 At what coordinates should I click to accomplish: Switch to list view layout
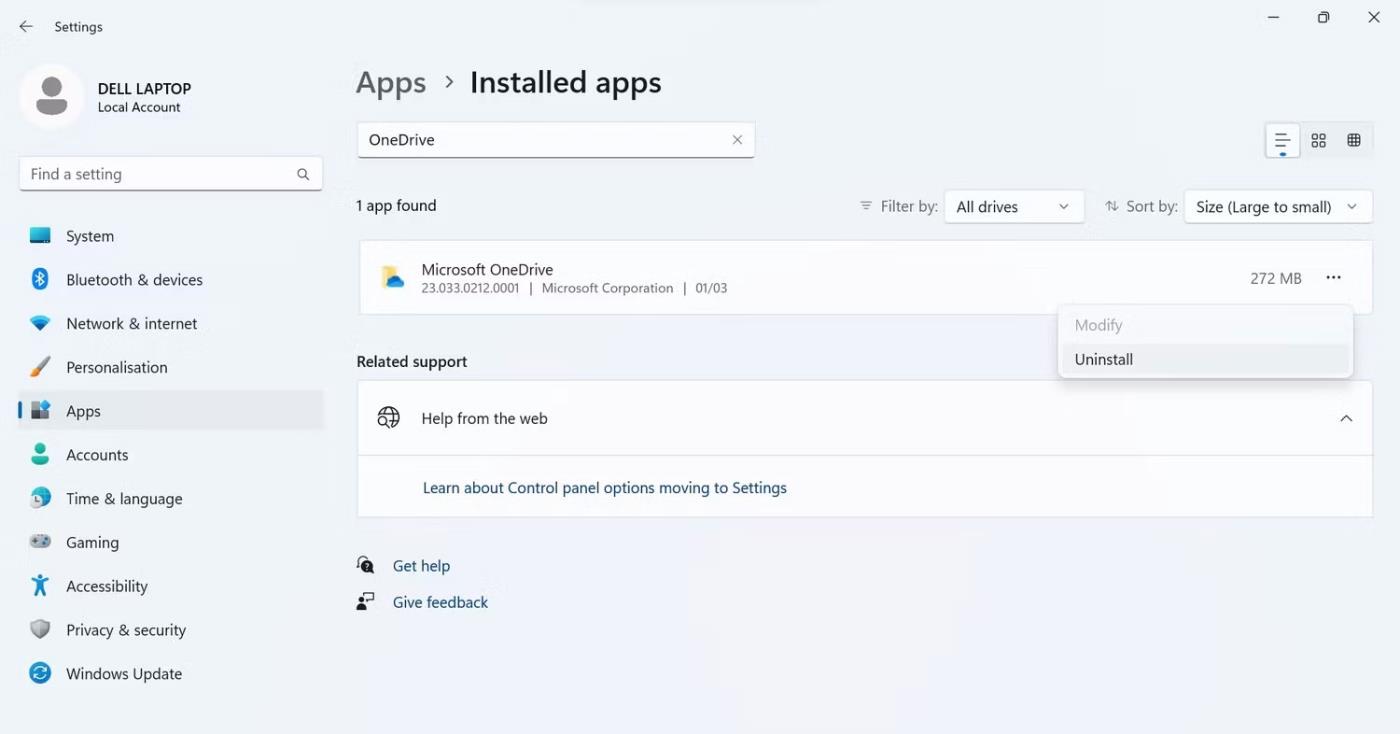click(x=1282, y=140)
